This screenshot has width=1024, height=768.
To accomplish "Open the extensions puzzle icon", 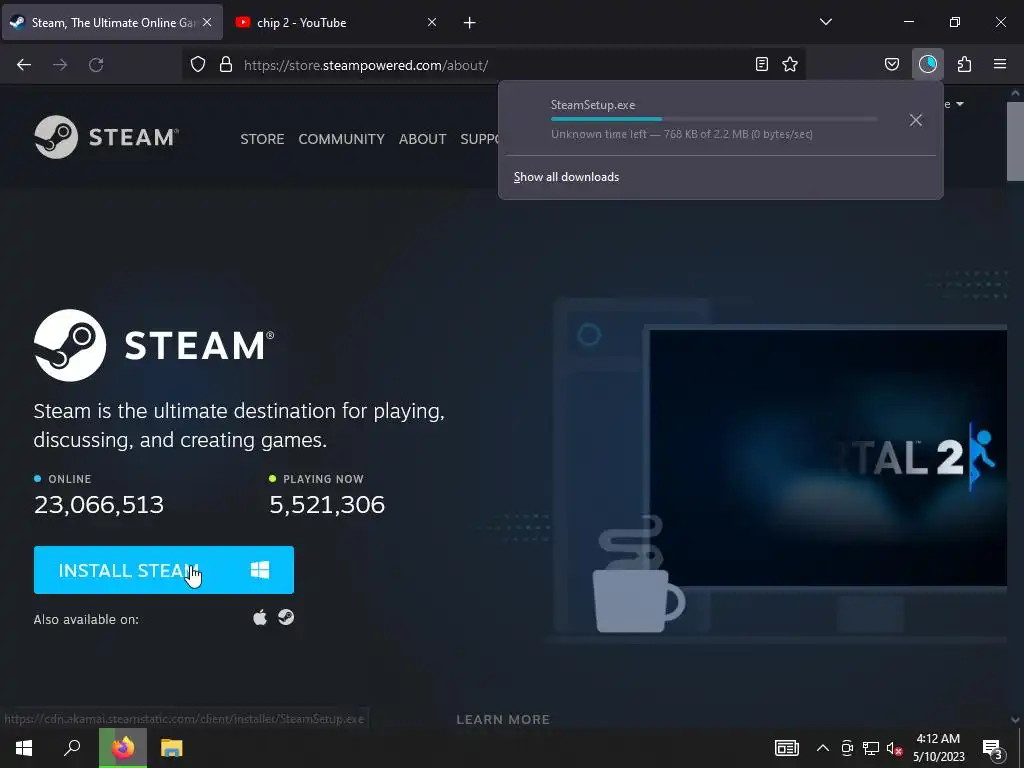I will coord(964,64).
